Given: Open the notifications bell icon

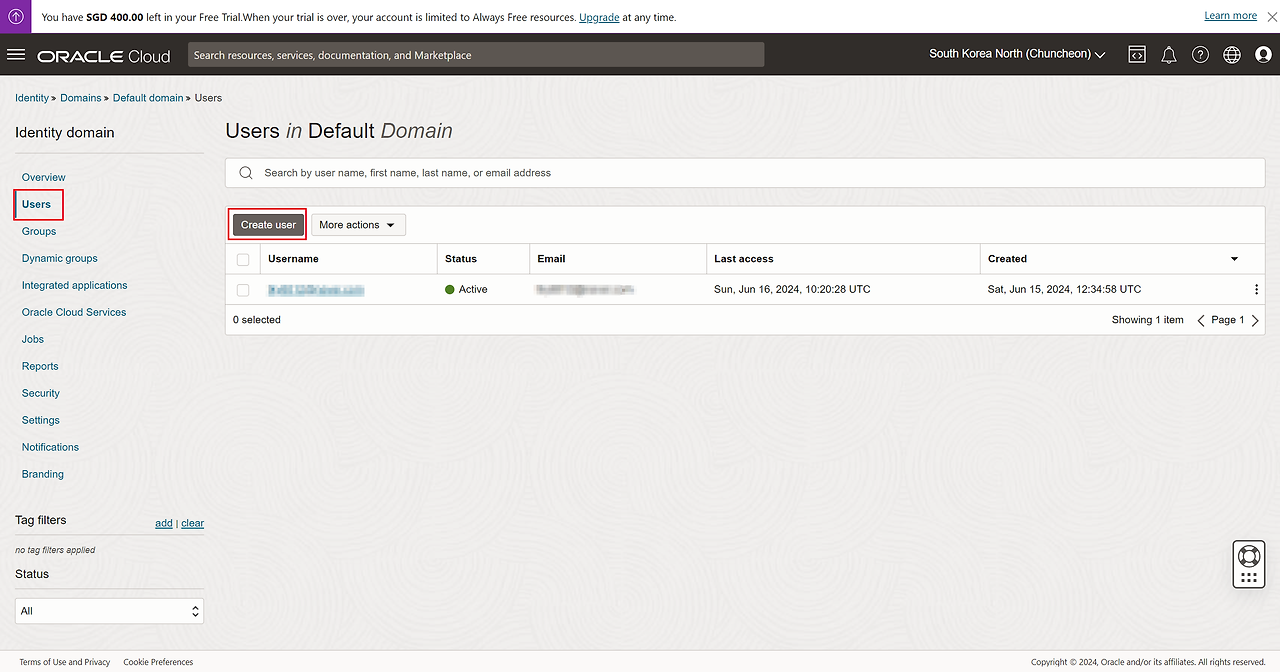Looking at the screenshot, I should pos(1168,55).
